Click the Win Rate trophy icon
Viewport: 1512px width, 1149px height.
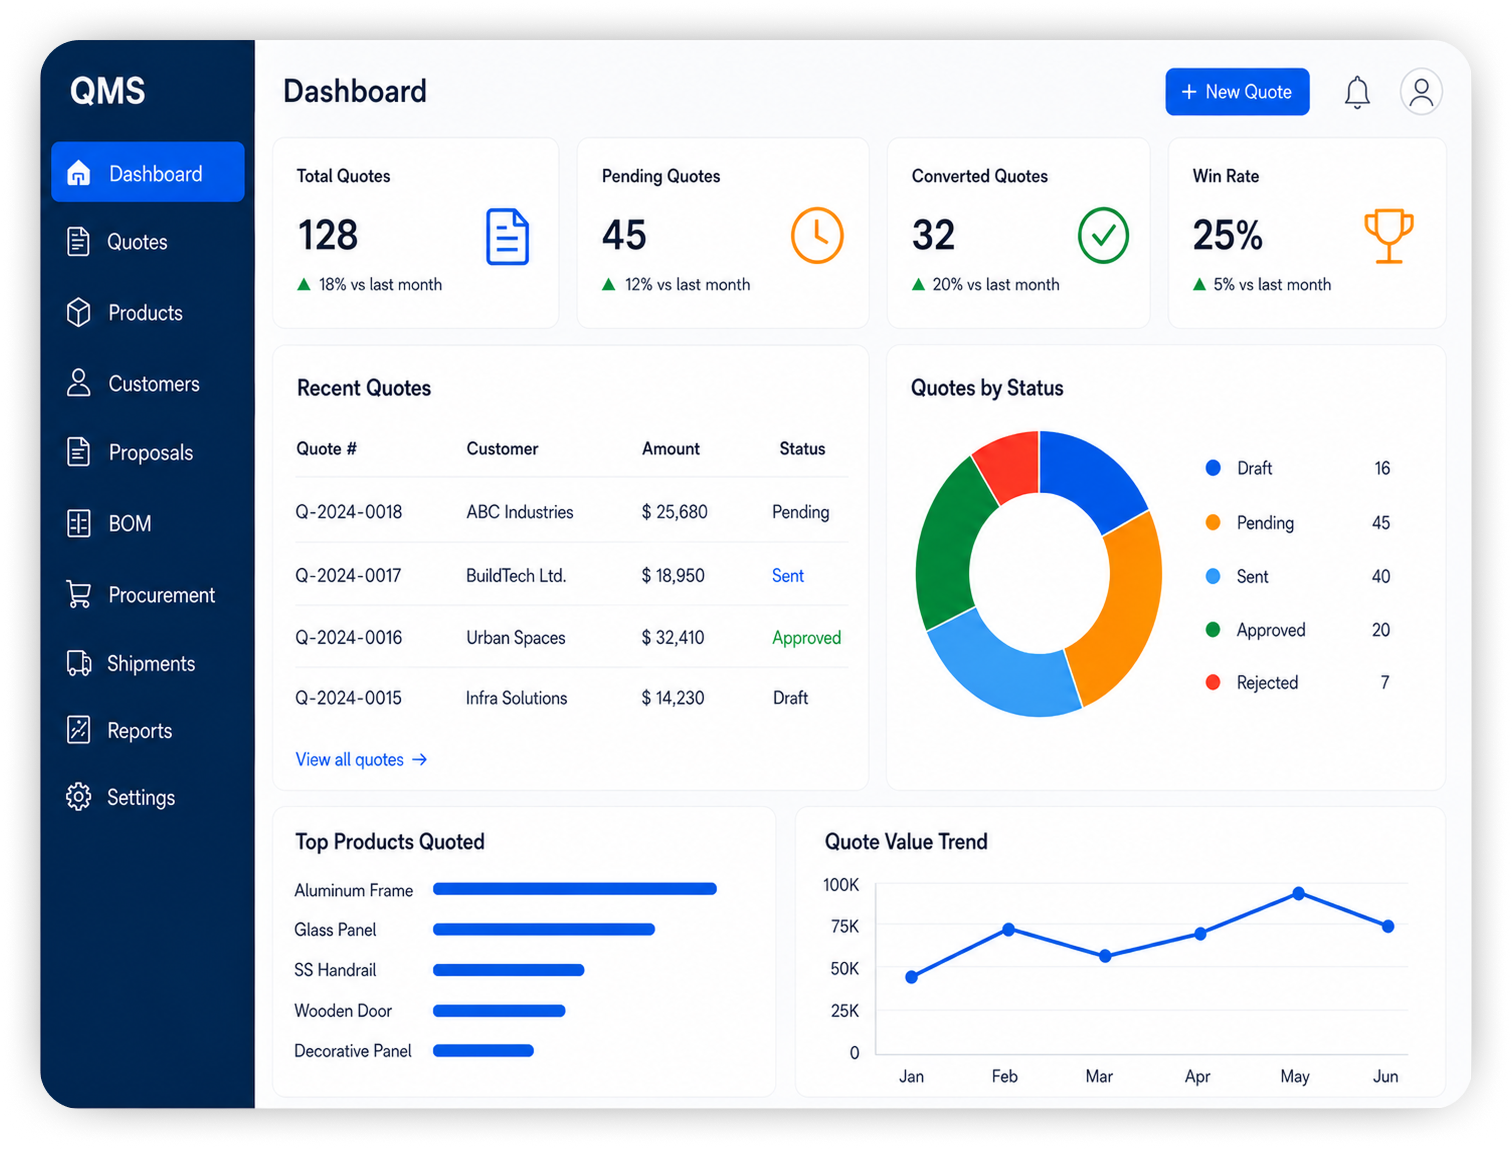tap(1389, 236)
